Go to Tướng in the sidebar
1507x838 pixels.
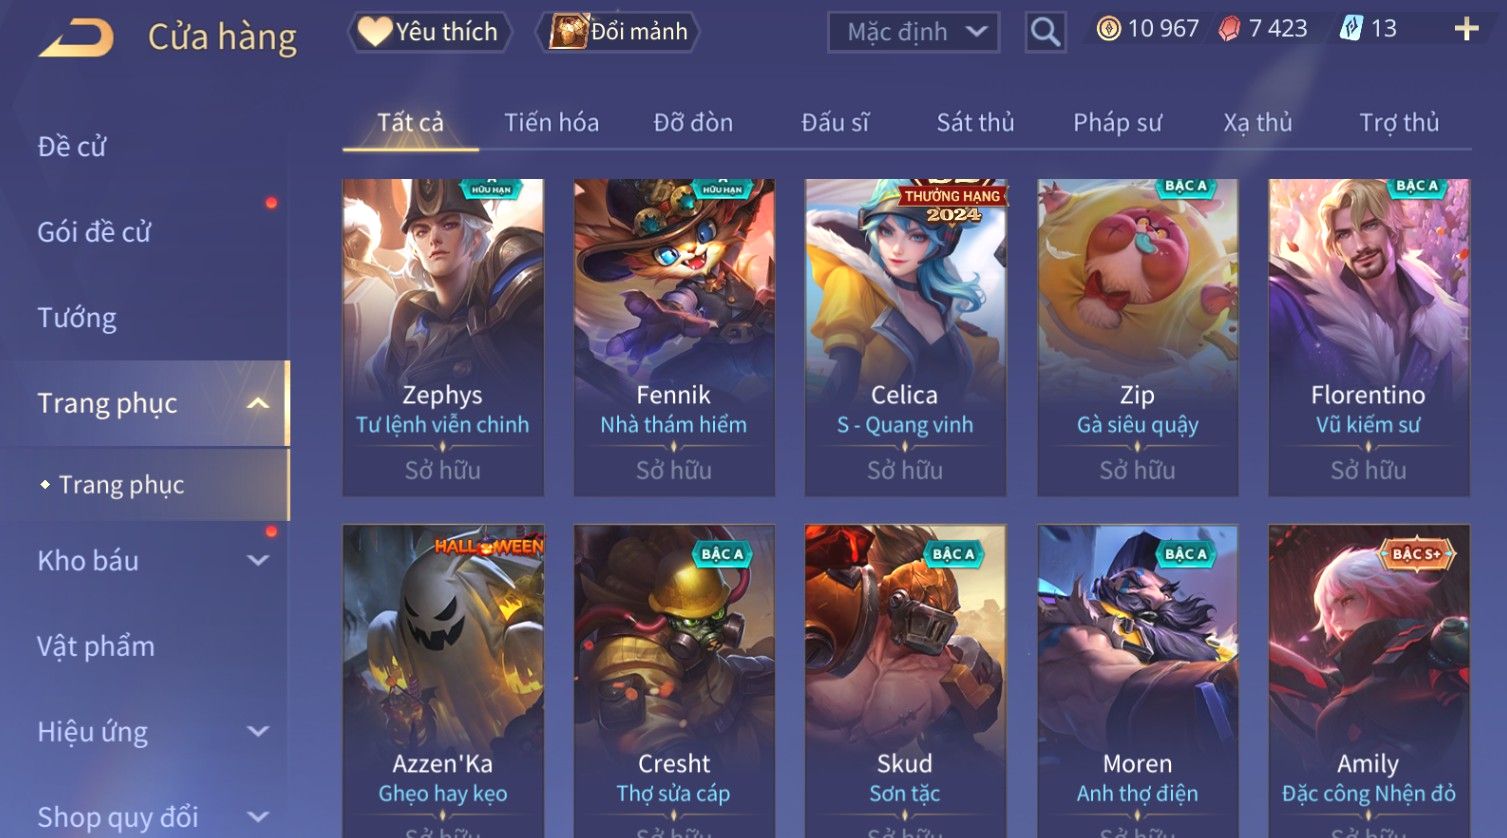click(x=77, y=318)
